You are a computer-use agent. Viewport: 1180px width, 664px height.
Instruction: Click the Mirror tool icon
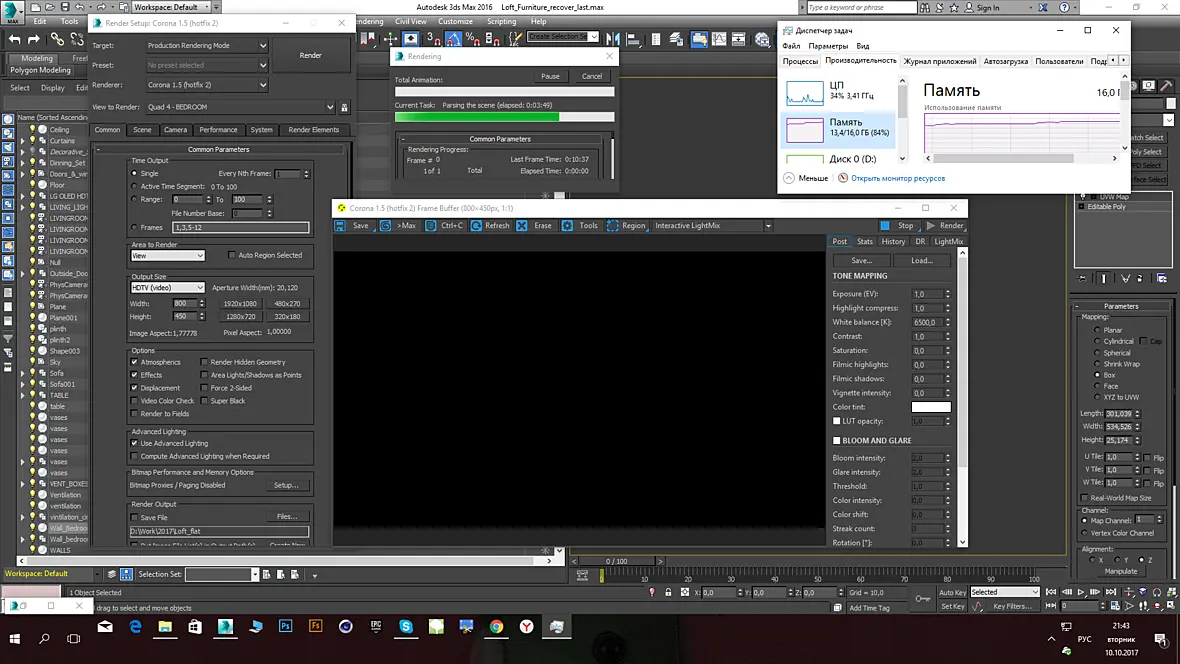(x=613, y=38)
